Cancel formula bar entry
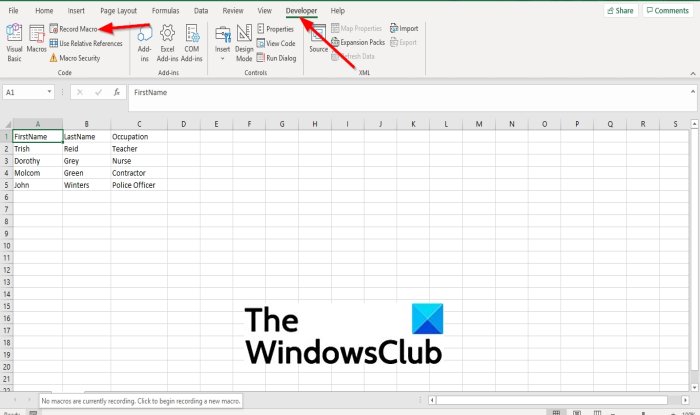 click(x=79, y=92)
